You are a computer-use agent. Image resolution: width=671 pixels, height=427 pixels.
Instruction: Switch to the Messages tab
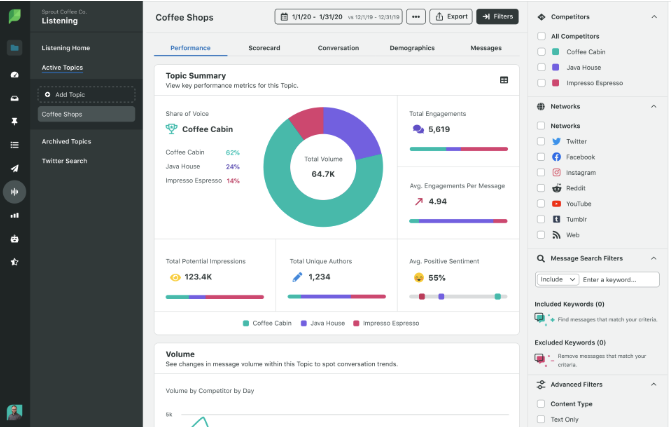point(486,48)
